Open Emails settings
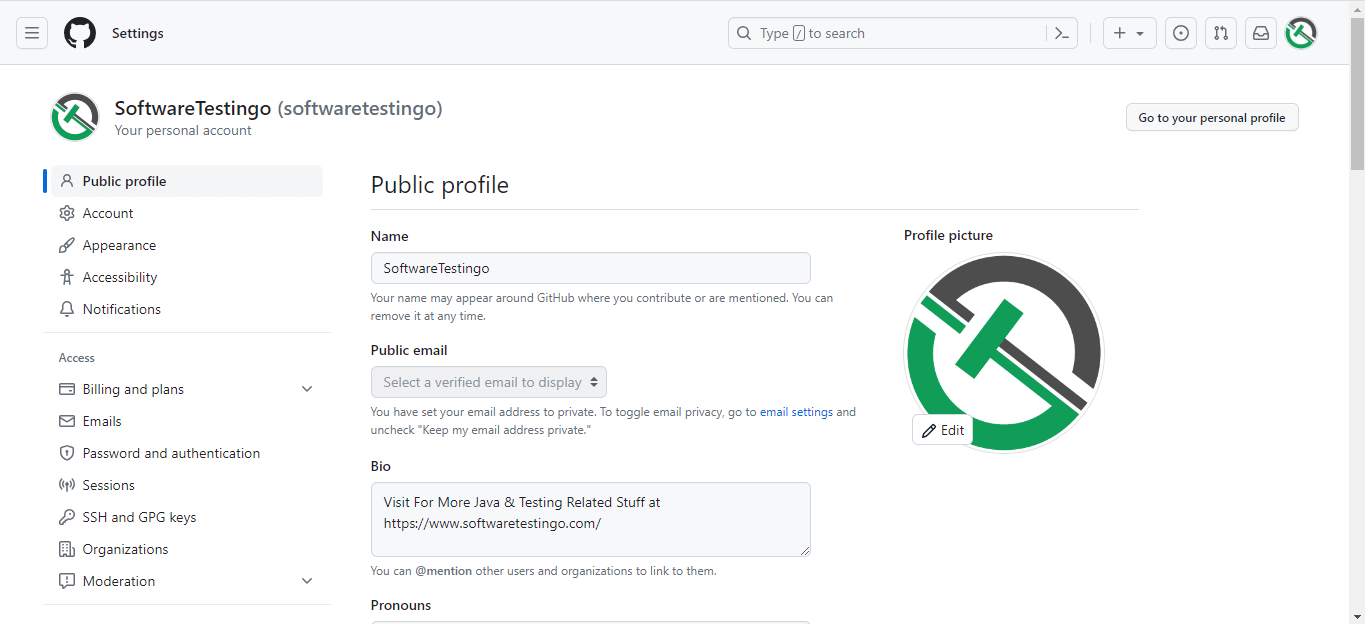Viewport: 1365px width, 624px height. click(187, 421)
